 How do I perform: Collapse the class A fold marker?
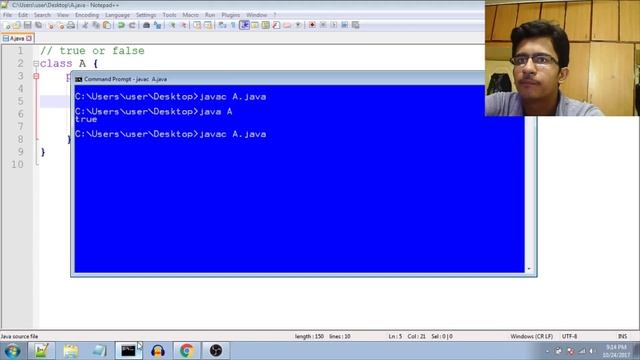point(36,64)
